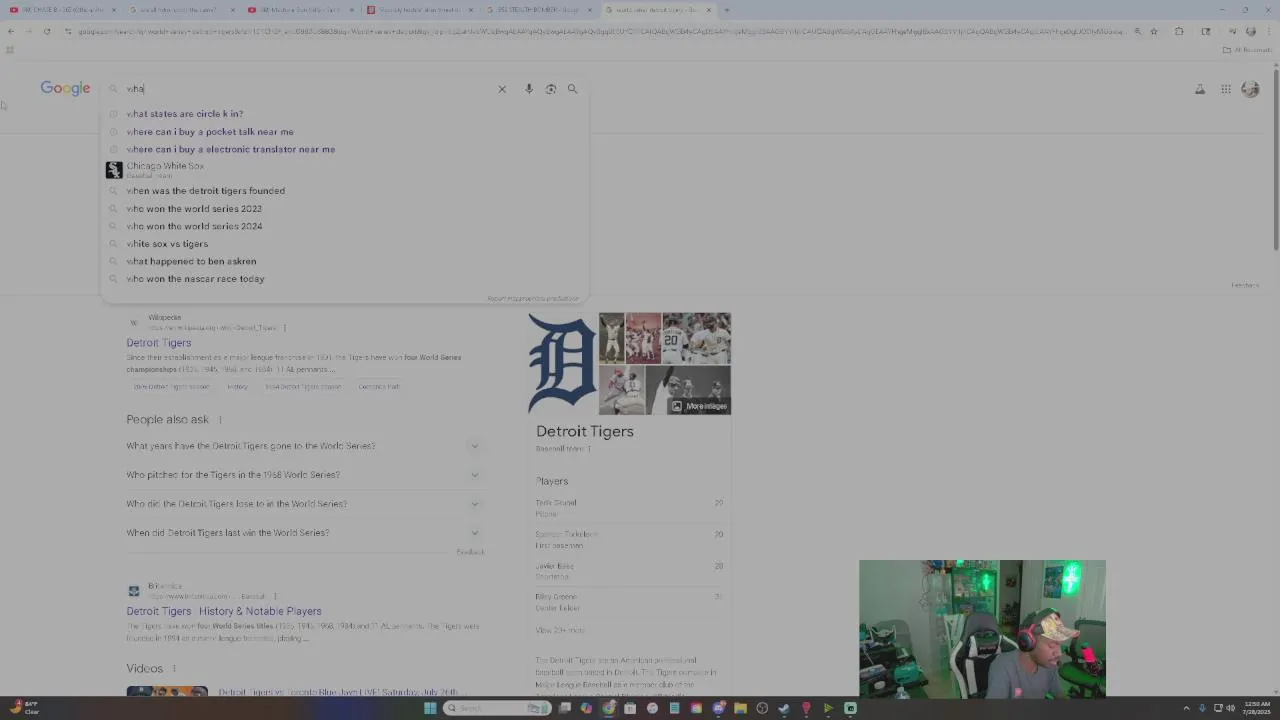Click the Google logo
Viewport: 1280px width, 720px height.
point(65,88)
